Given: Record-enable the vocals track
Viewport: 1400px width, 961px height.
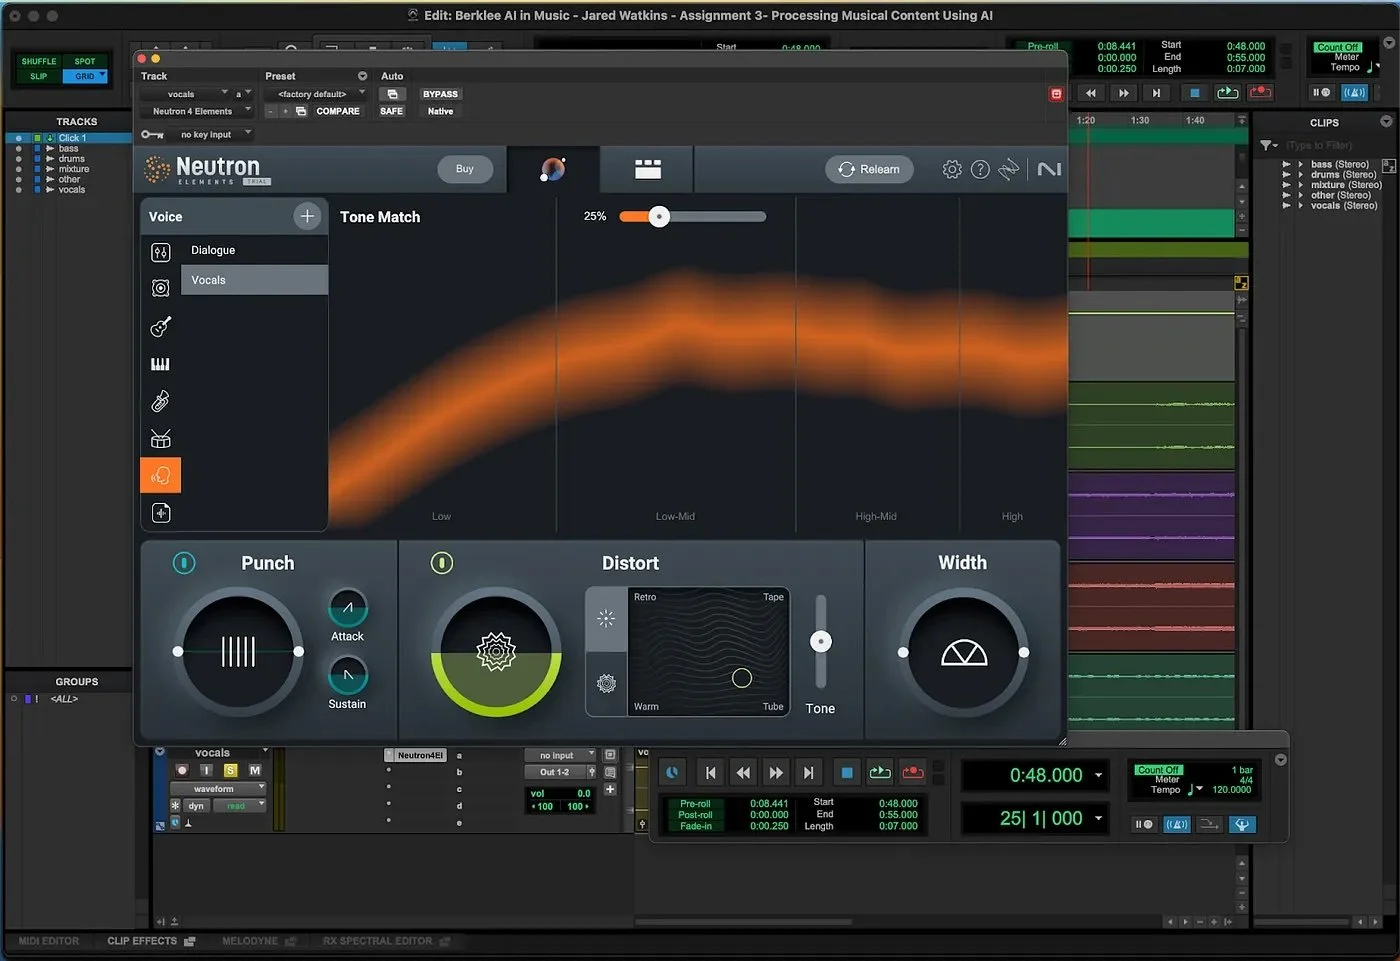Looking at the screenshot, I should 182,770.
